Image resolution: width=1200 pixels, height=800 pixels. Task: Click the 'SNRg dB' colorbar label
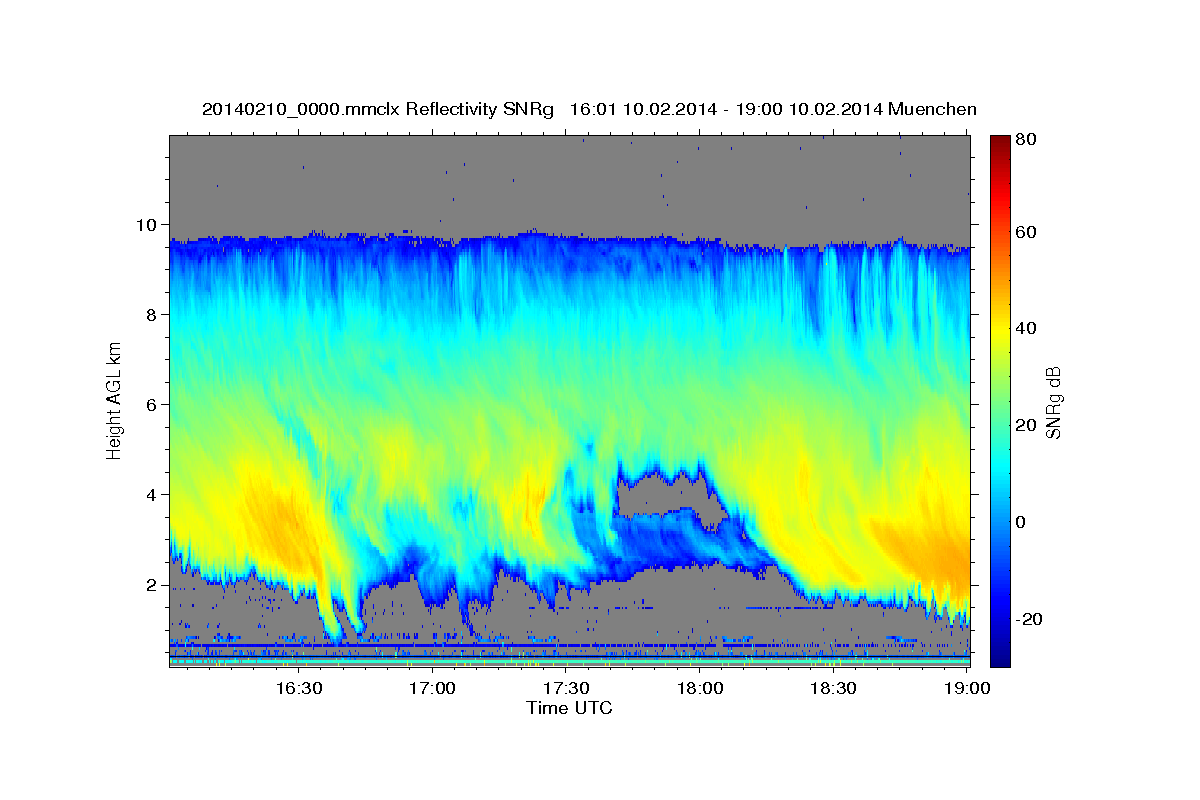pyautogui.click(x=1053, y=402)
